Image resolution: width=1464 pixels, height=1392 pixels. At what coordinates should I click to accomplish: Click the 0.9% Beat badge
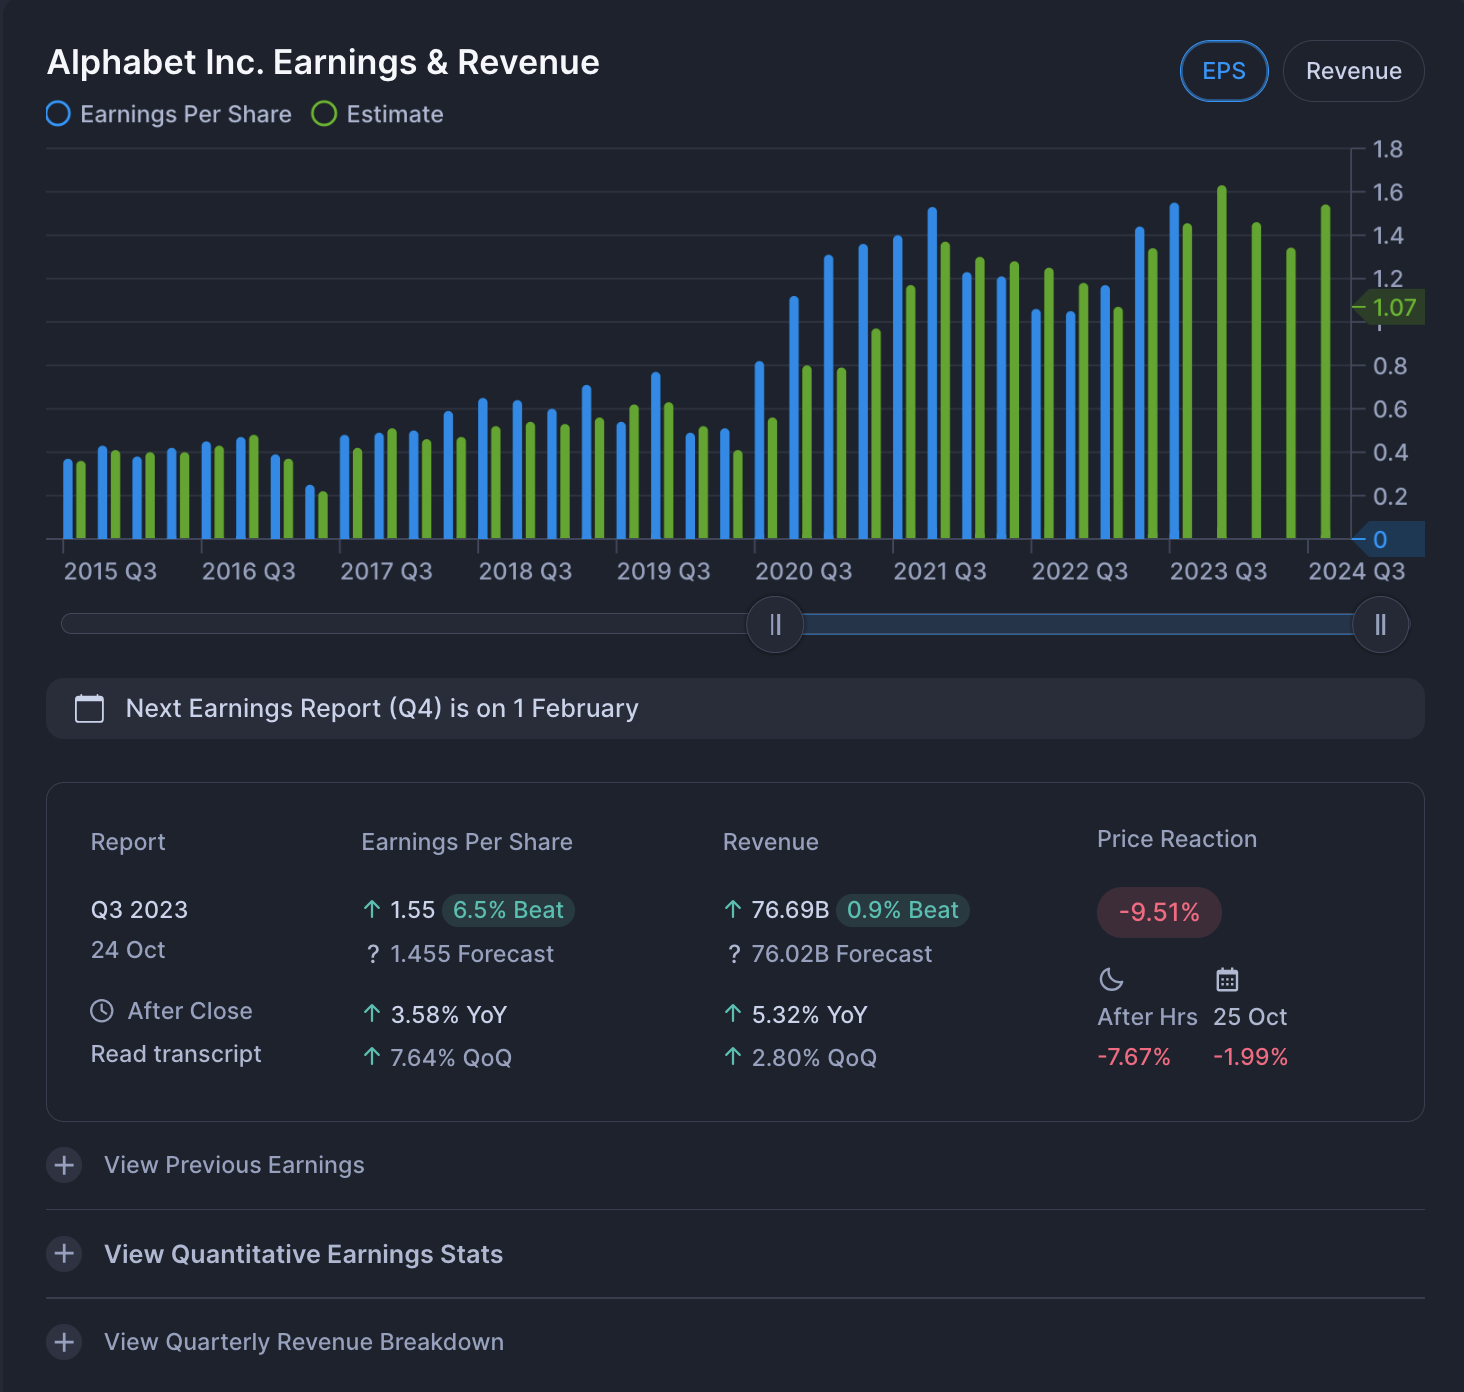(x=903, y=910)
